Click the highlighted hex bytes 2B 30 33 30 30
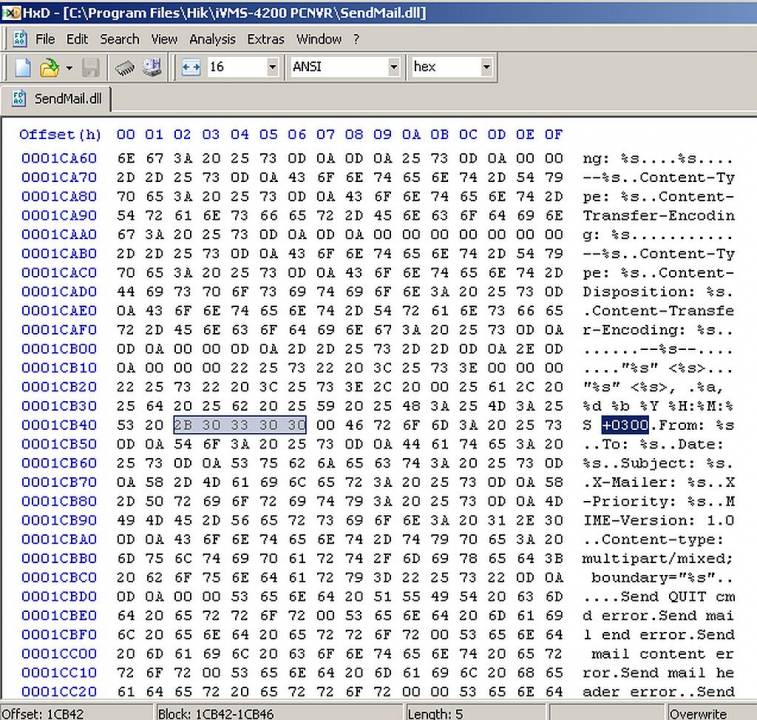Screen dimensions: 757x720 coord(240,425)
